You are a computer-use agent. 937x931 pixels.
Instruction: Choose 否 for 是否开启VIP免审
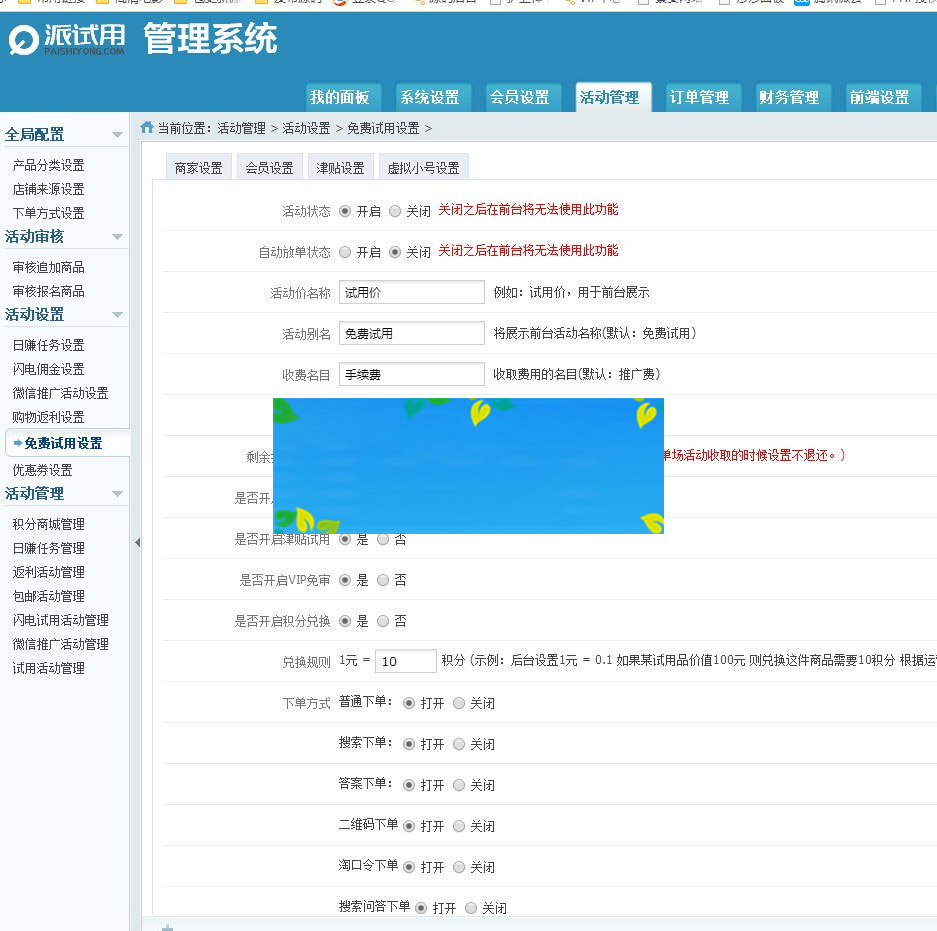pyautogui.click(x=383, y=580)
